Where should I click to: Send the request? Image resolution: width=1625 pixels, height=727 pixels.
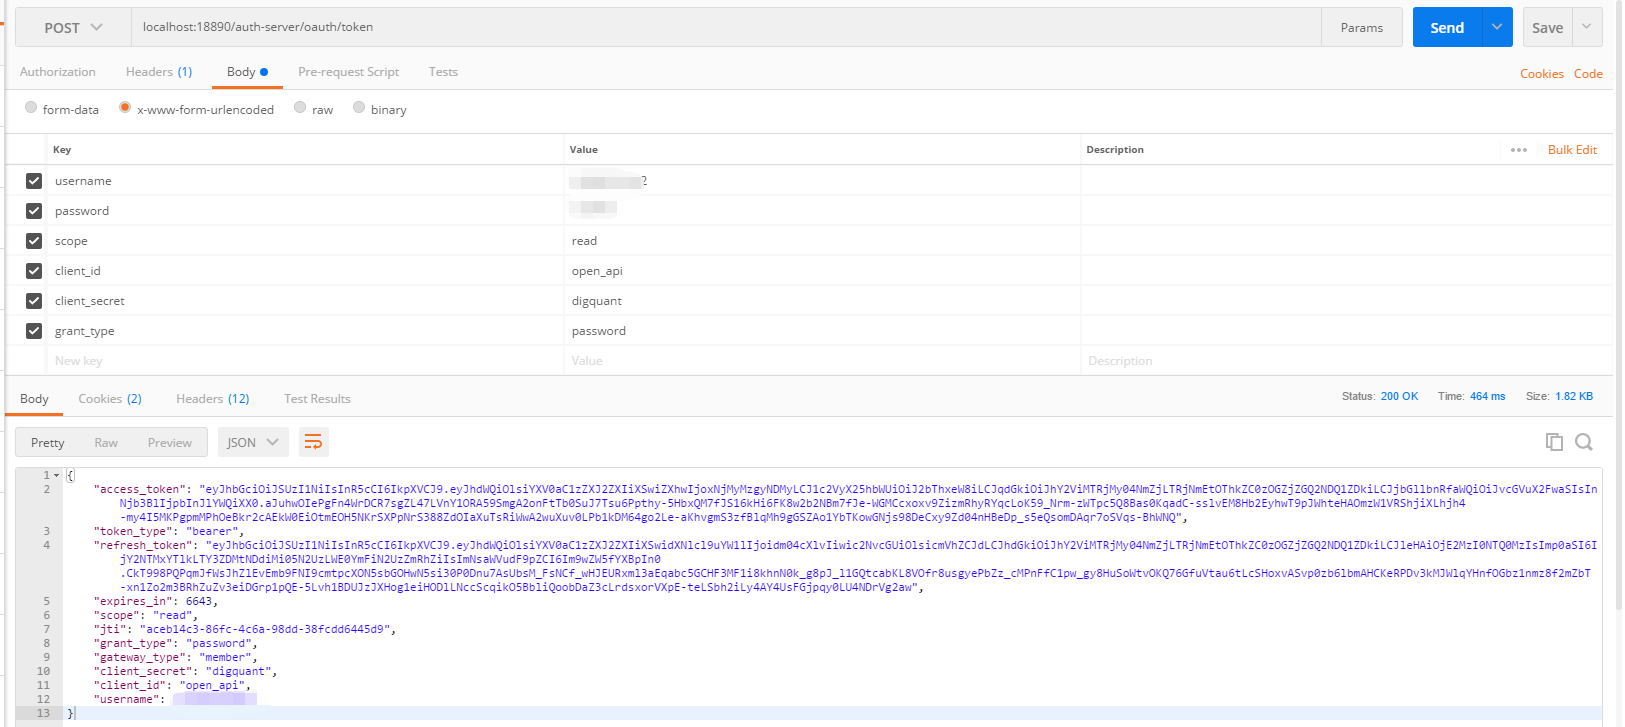(1447, 27)
